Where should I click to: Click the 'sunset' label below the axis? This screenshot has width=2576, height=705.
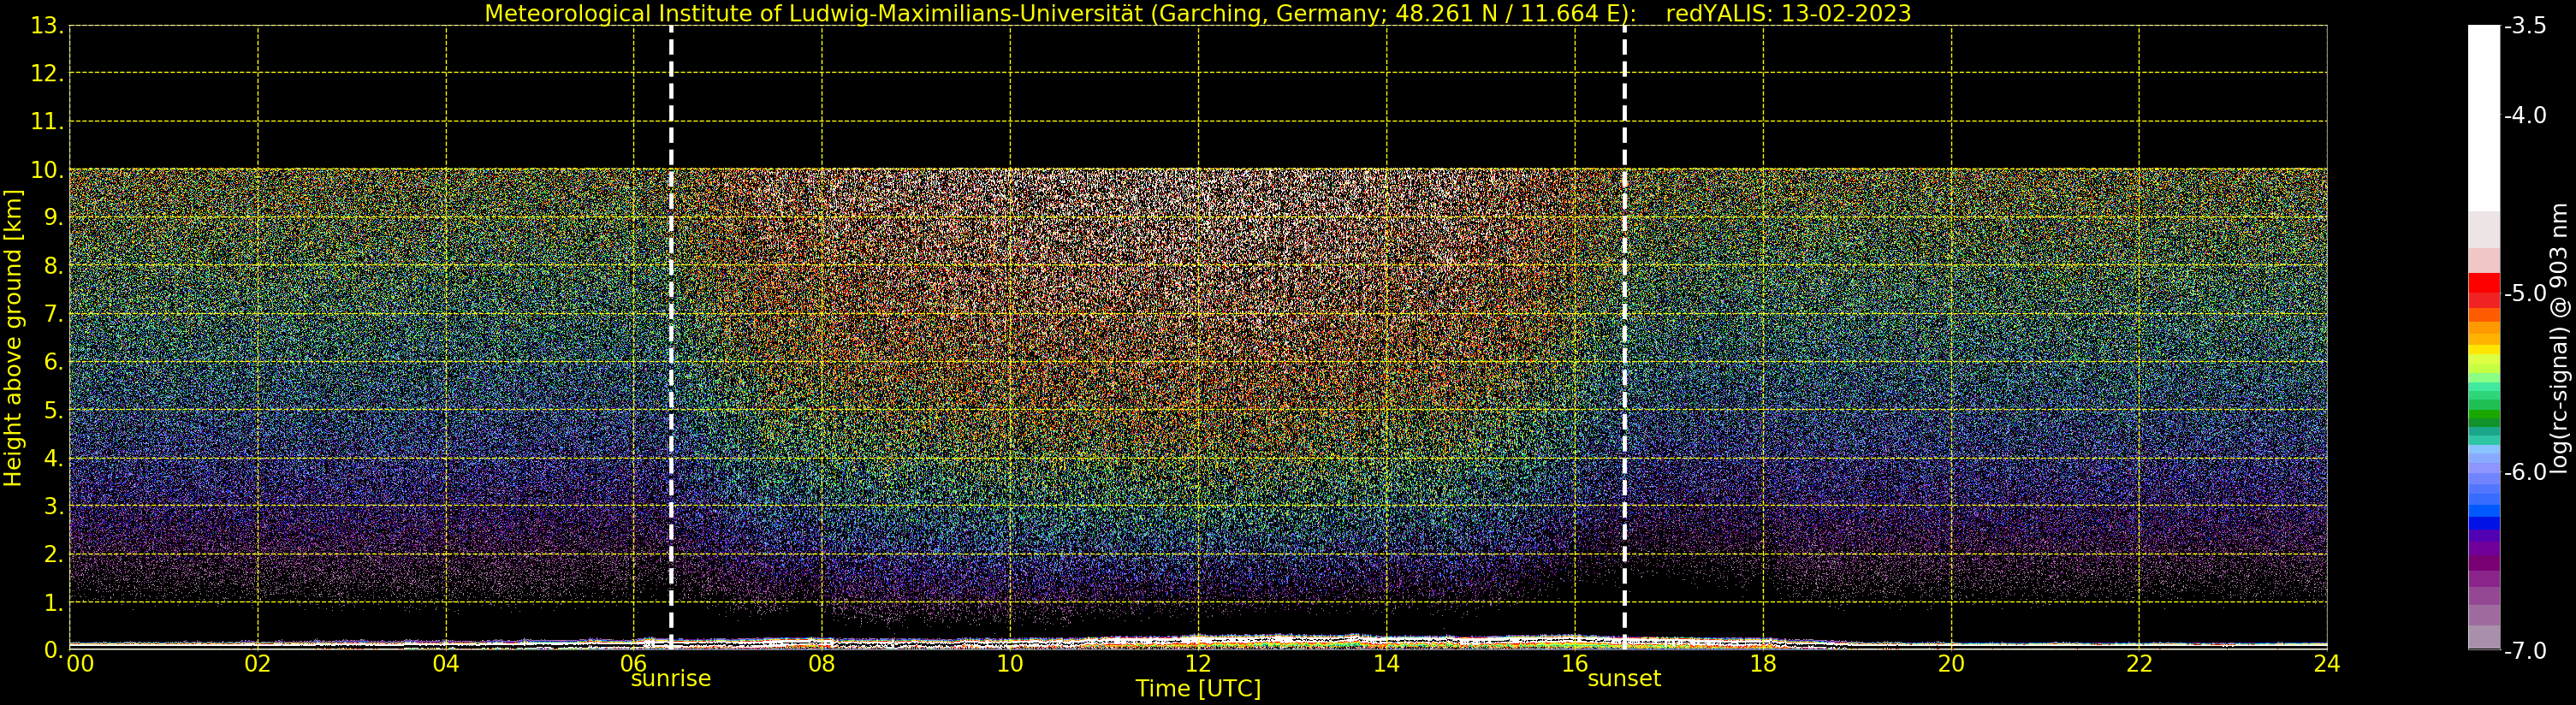(1624, 679)
